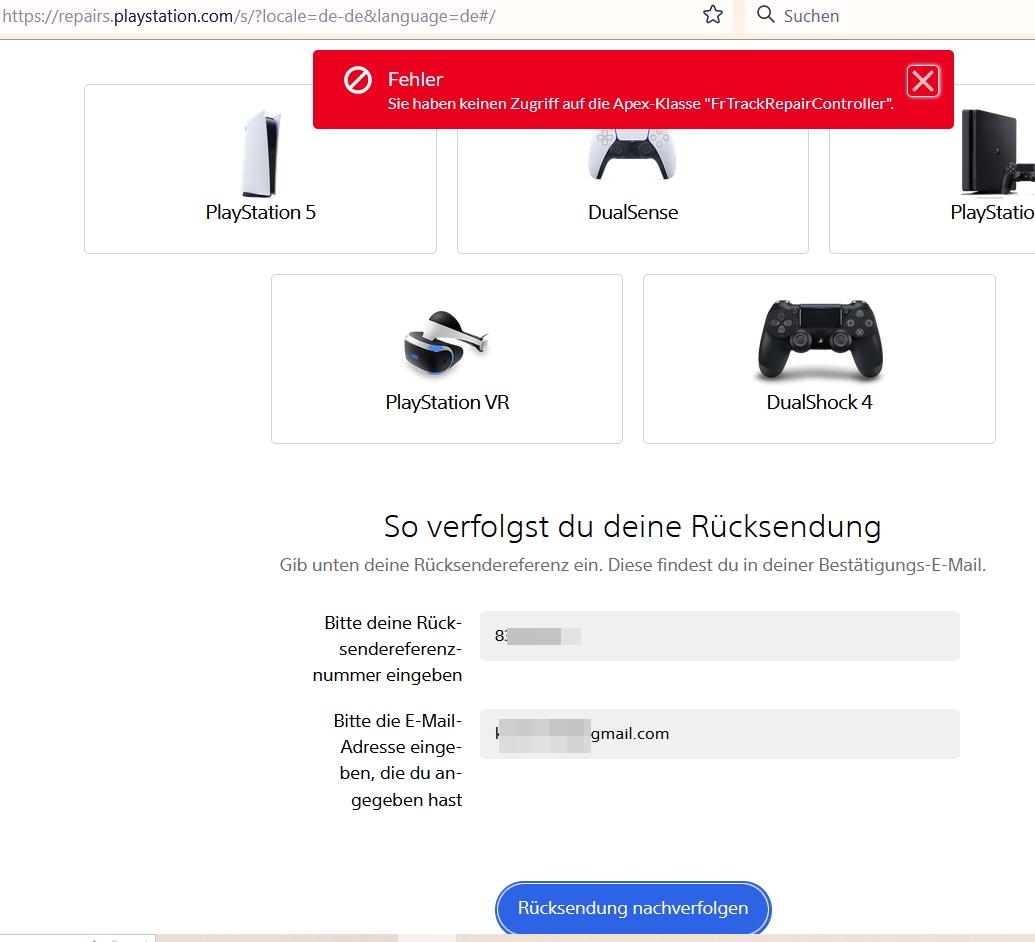Select the PlayStation 5 console image
Screen dimensions: 1035x942
(261, 154)
